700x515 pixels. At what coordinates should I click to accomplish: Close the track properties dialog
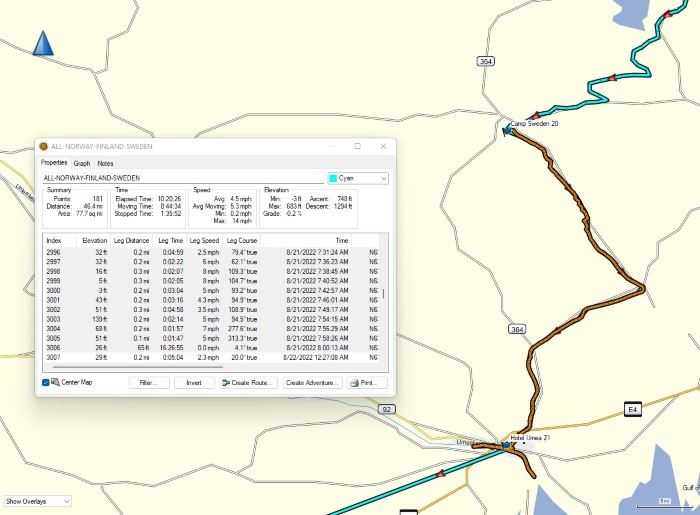(x=383, y=146)
